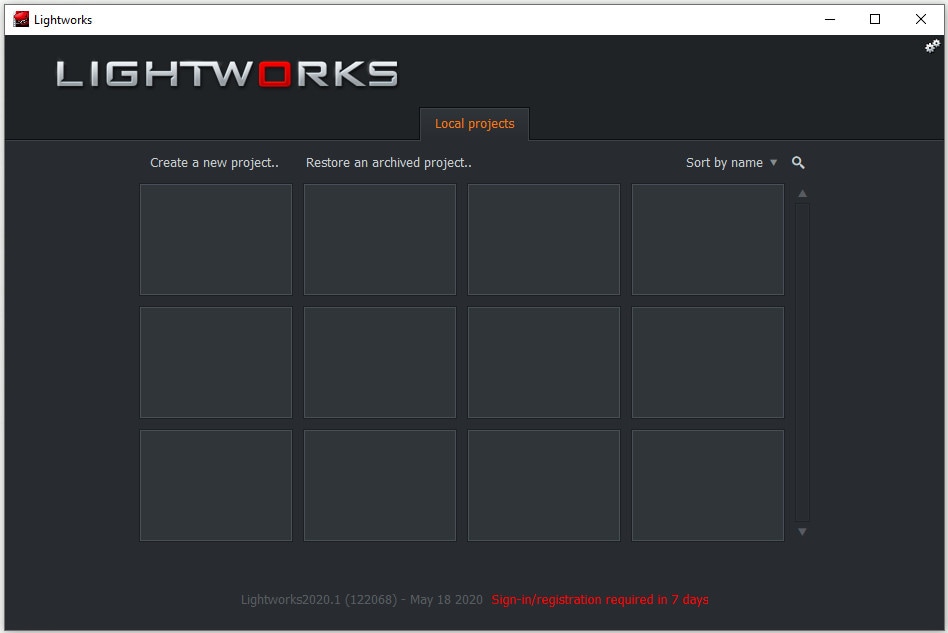The width and height of the screenshot is (948, 633).
Task: Open the system settings gears icon
Action: 932,47
